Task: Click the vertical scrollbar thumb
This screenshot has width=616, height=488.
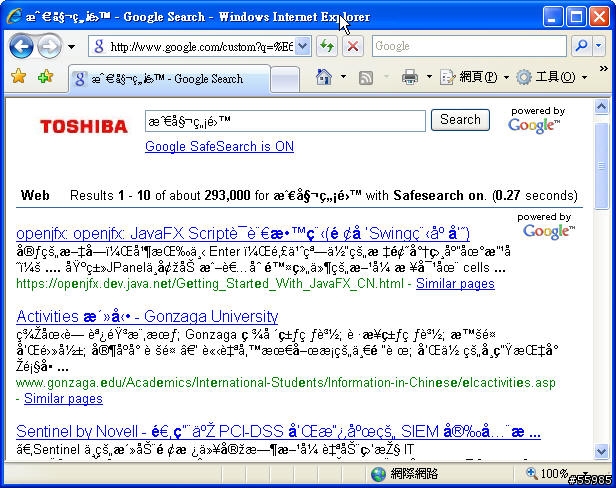Action: pyautogui.click(x=601, y=166)
